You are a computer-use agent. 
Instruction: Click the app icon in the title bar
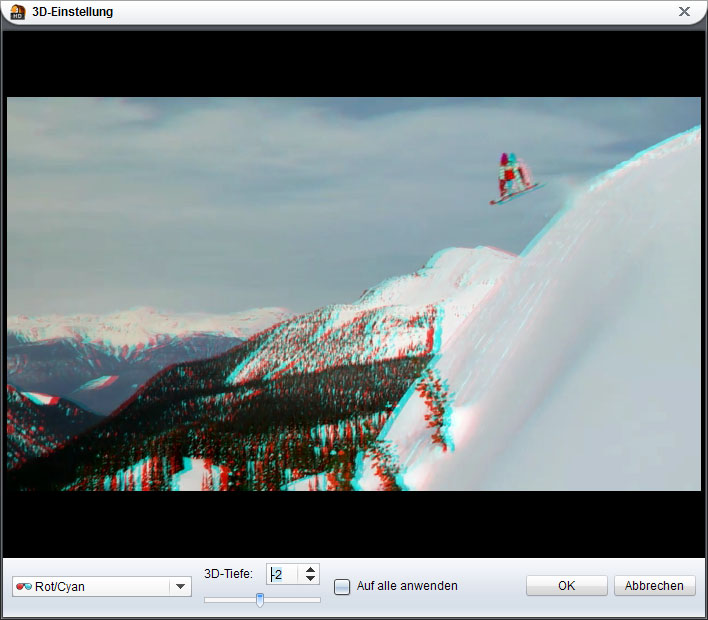point(17,12)
